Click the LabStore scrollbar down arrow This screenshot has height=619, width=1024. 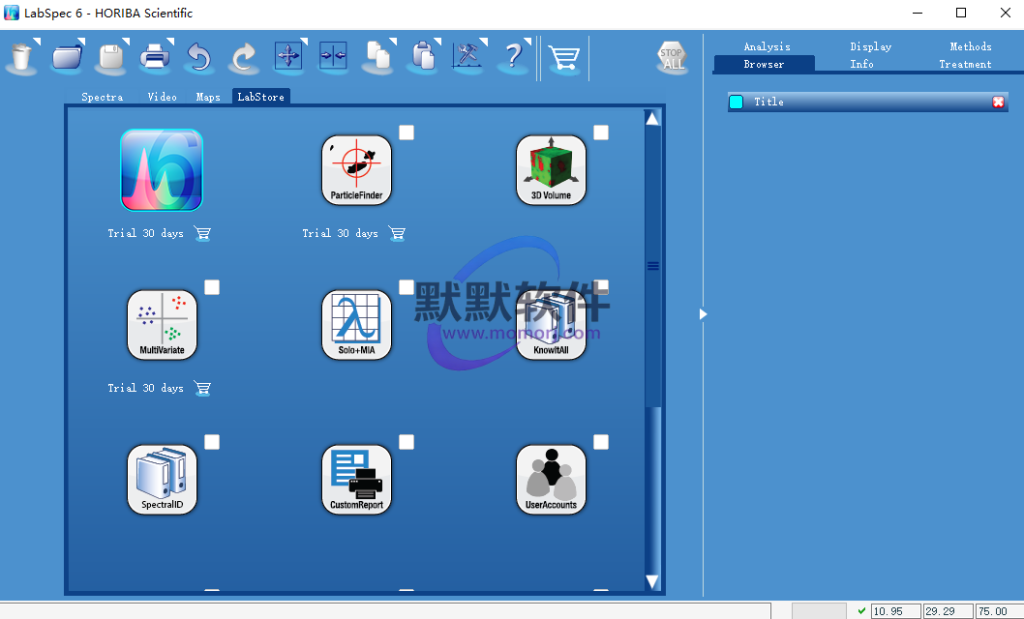click(652, 581)
